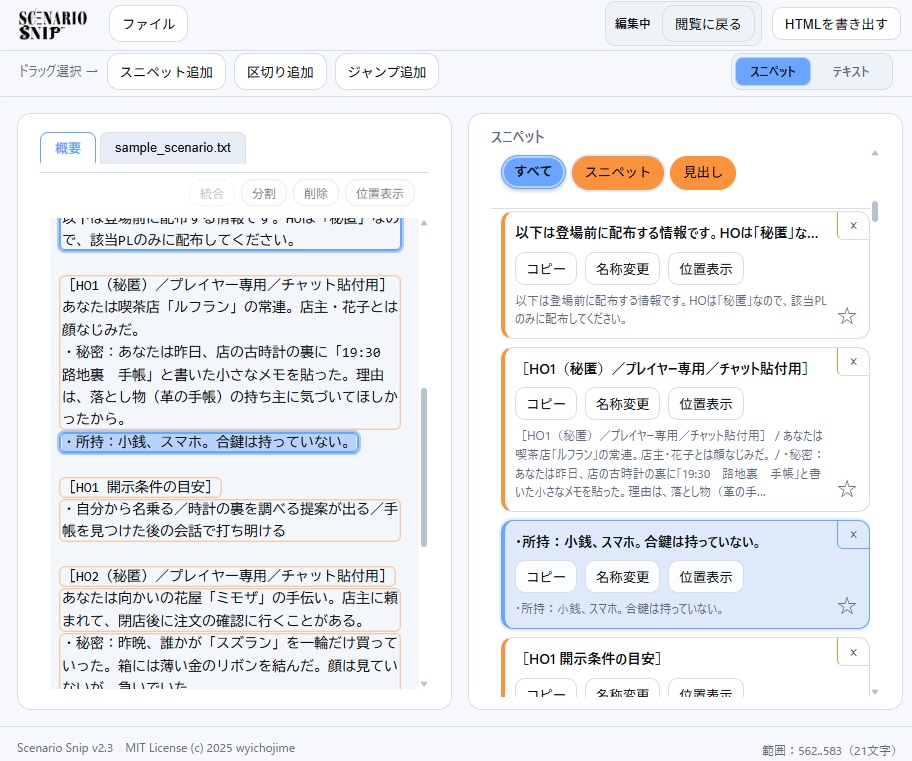The height and width of the screenshot is (761, 912).
Task: Click HTMLを書き出す export button
Action: [836, 24]
